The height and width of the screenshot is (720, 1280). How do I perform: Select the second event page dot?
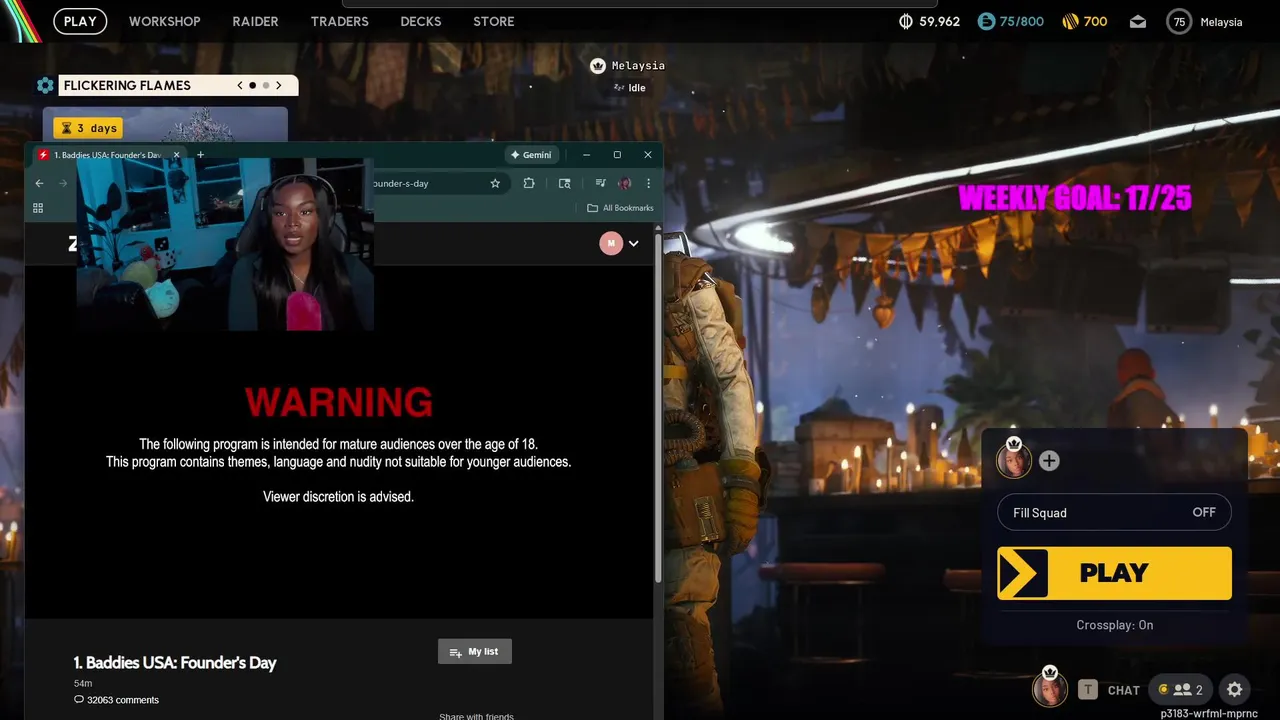point(266,85)
